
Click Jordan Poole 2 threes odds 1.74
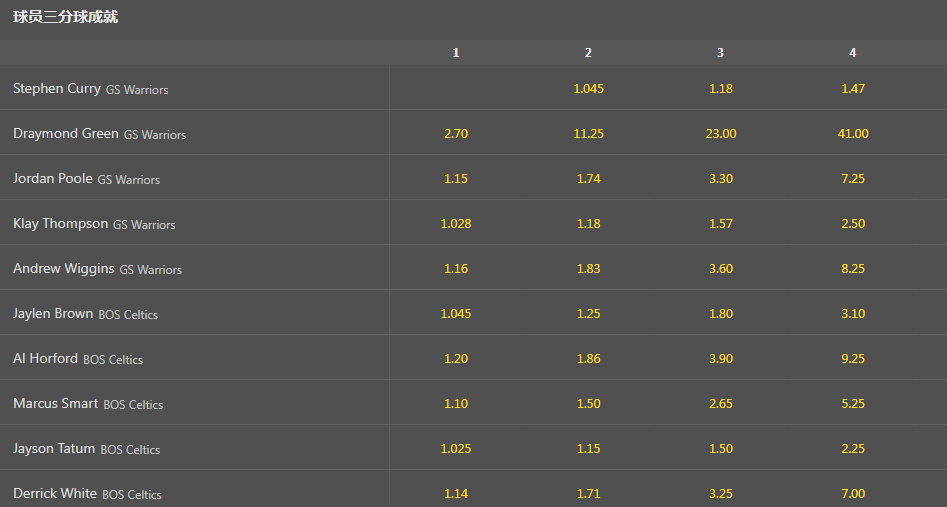pos(588,179)
